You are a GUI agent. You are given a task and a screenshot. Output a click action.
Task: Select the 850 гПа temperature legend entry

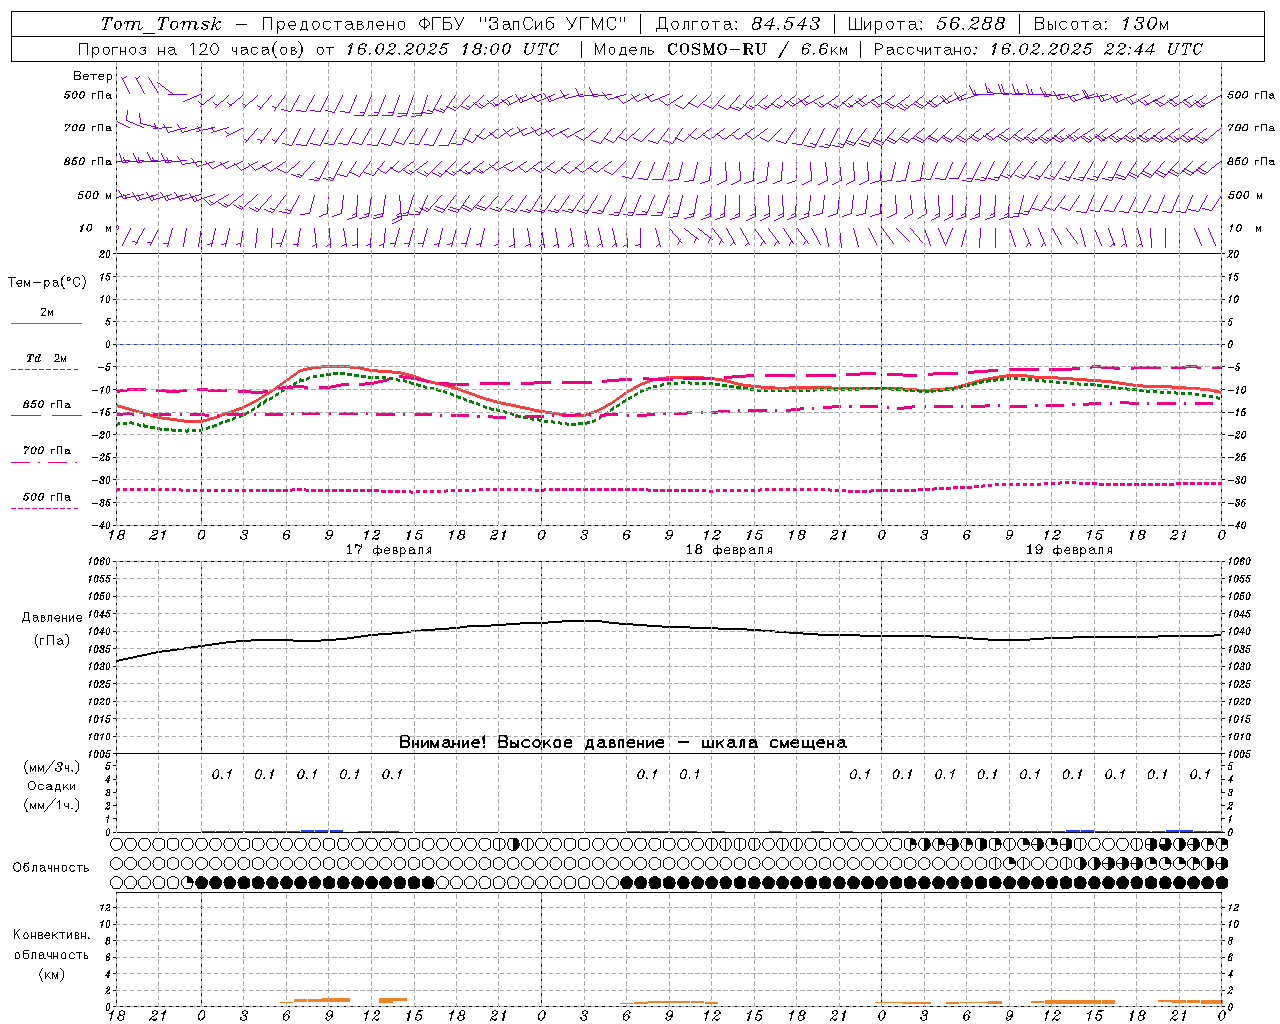point(46,405)
